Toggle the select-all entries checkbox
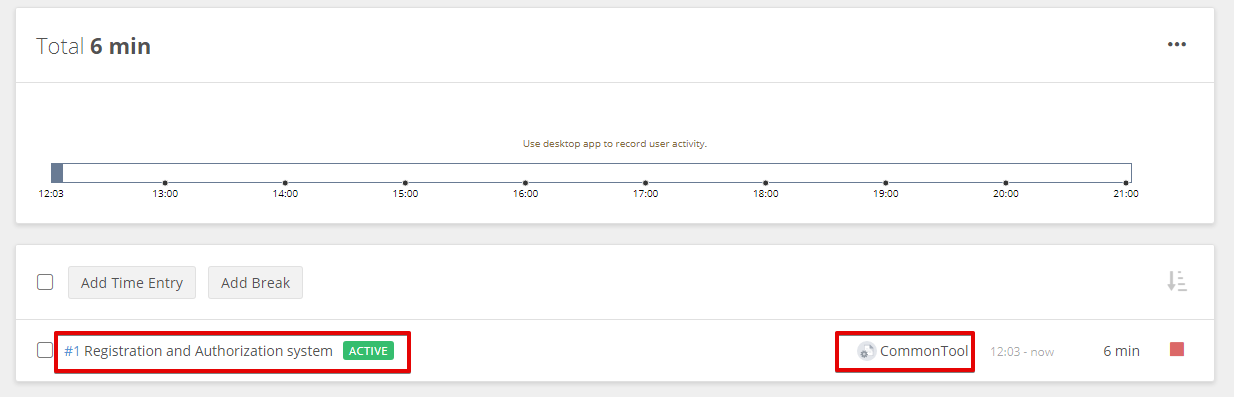 45,282
